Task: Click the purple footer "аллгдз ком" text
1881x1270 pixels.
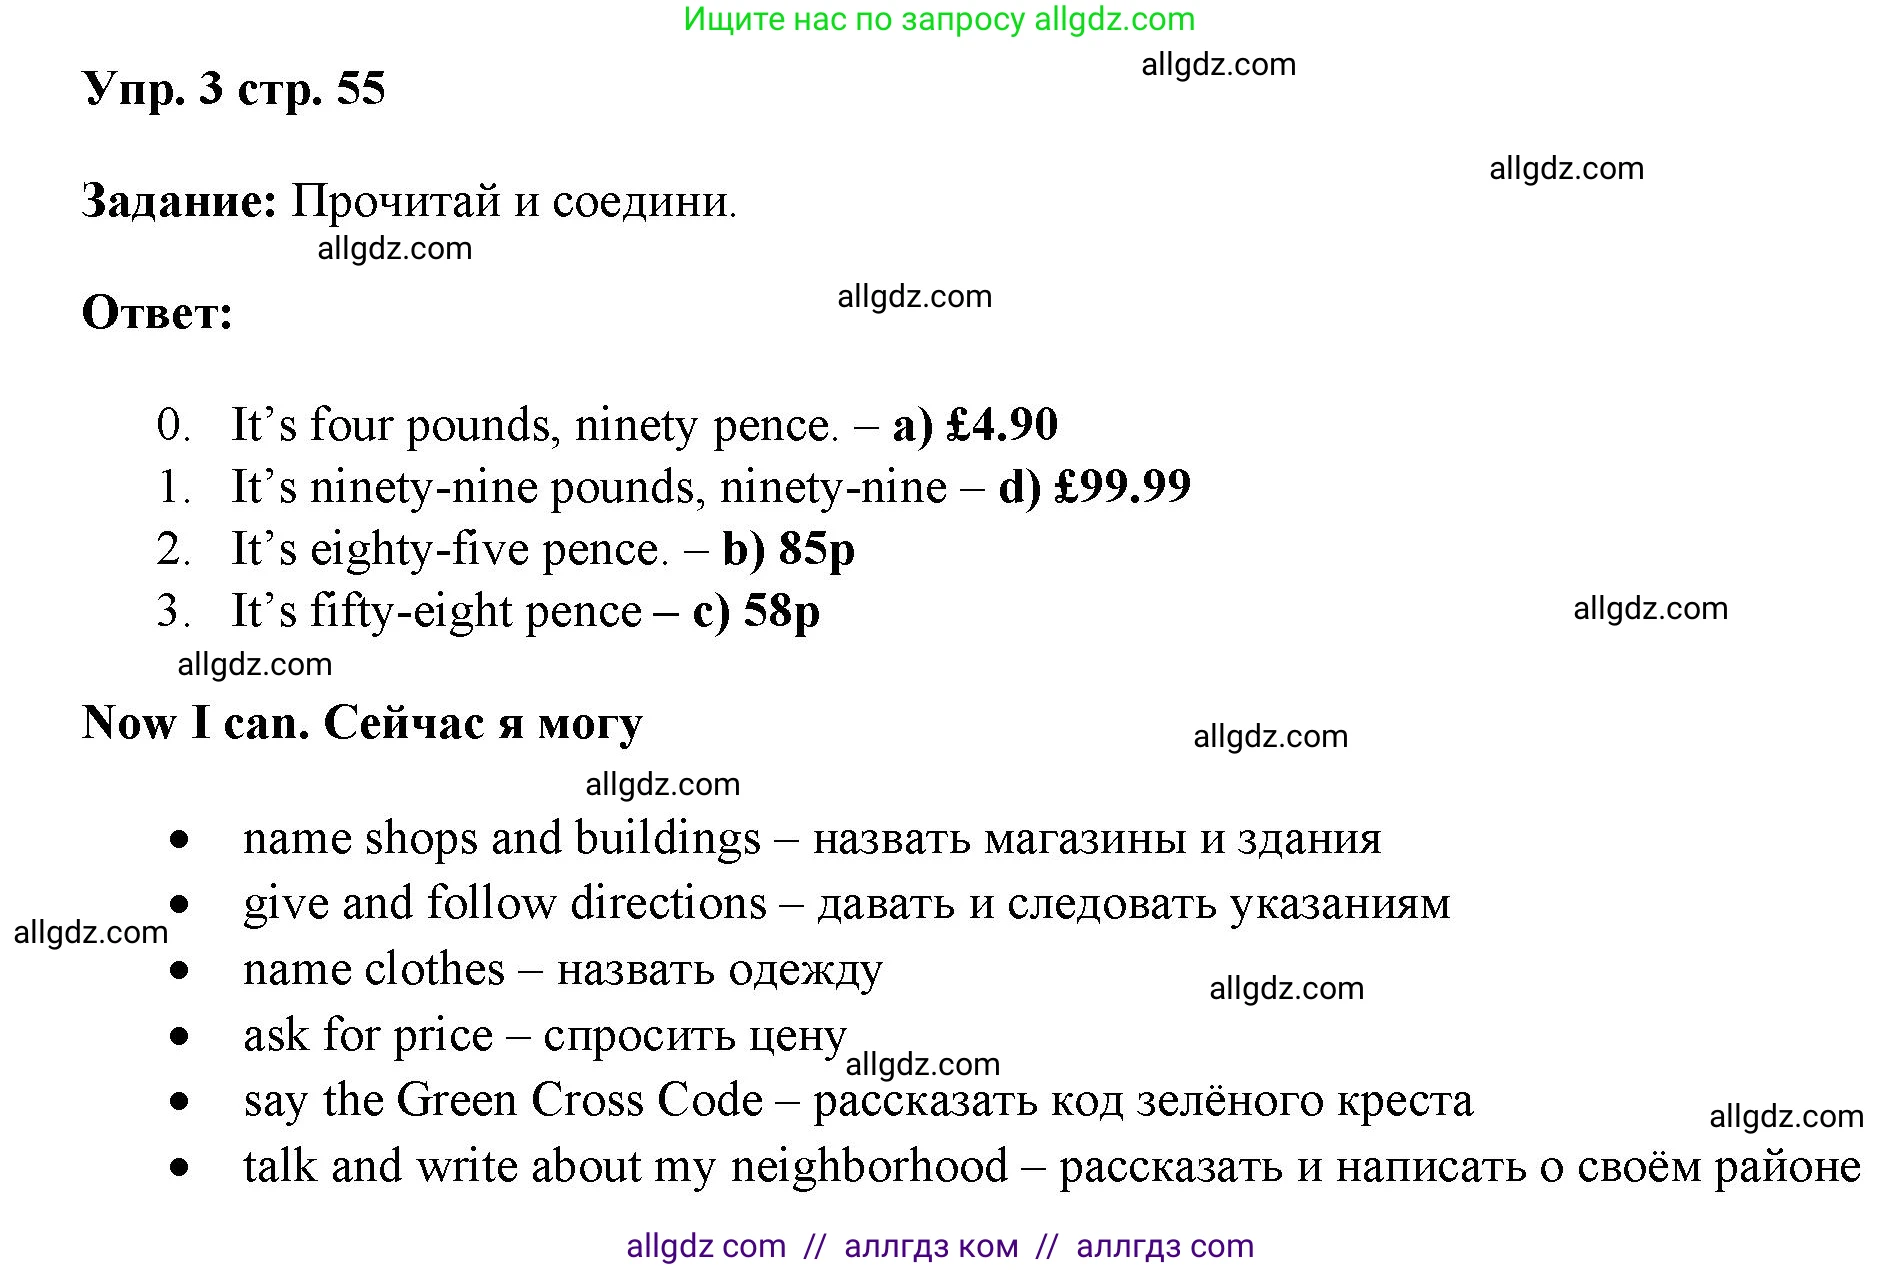Action: point(930,1246)
